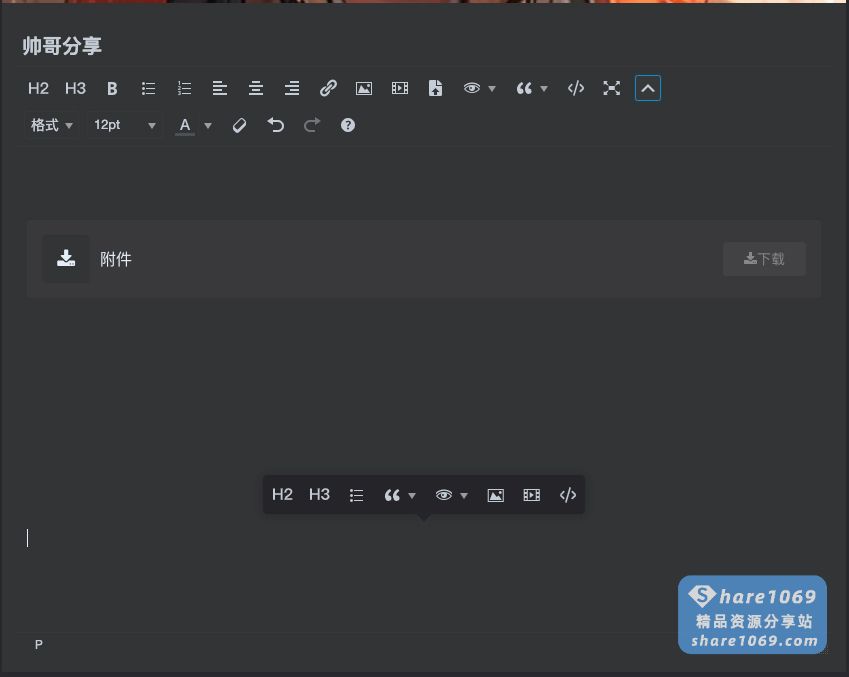Insert an image using the toolbar icon
This screenshot has width=849, height=677.
click(x=363, y=88)
